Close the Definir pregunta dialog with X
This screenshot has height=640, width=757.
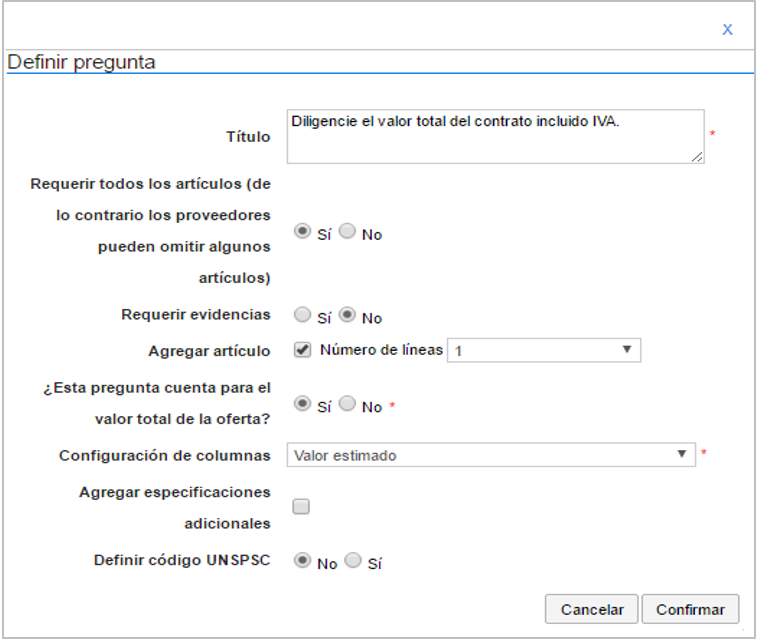pos(727,29)
